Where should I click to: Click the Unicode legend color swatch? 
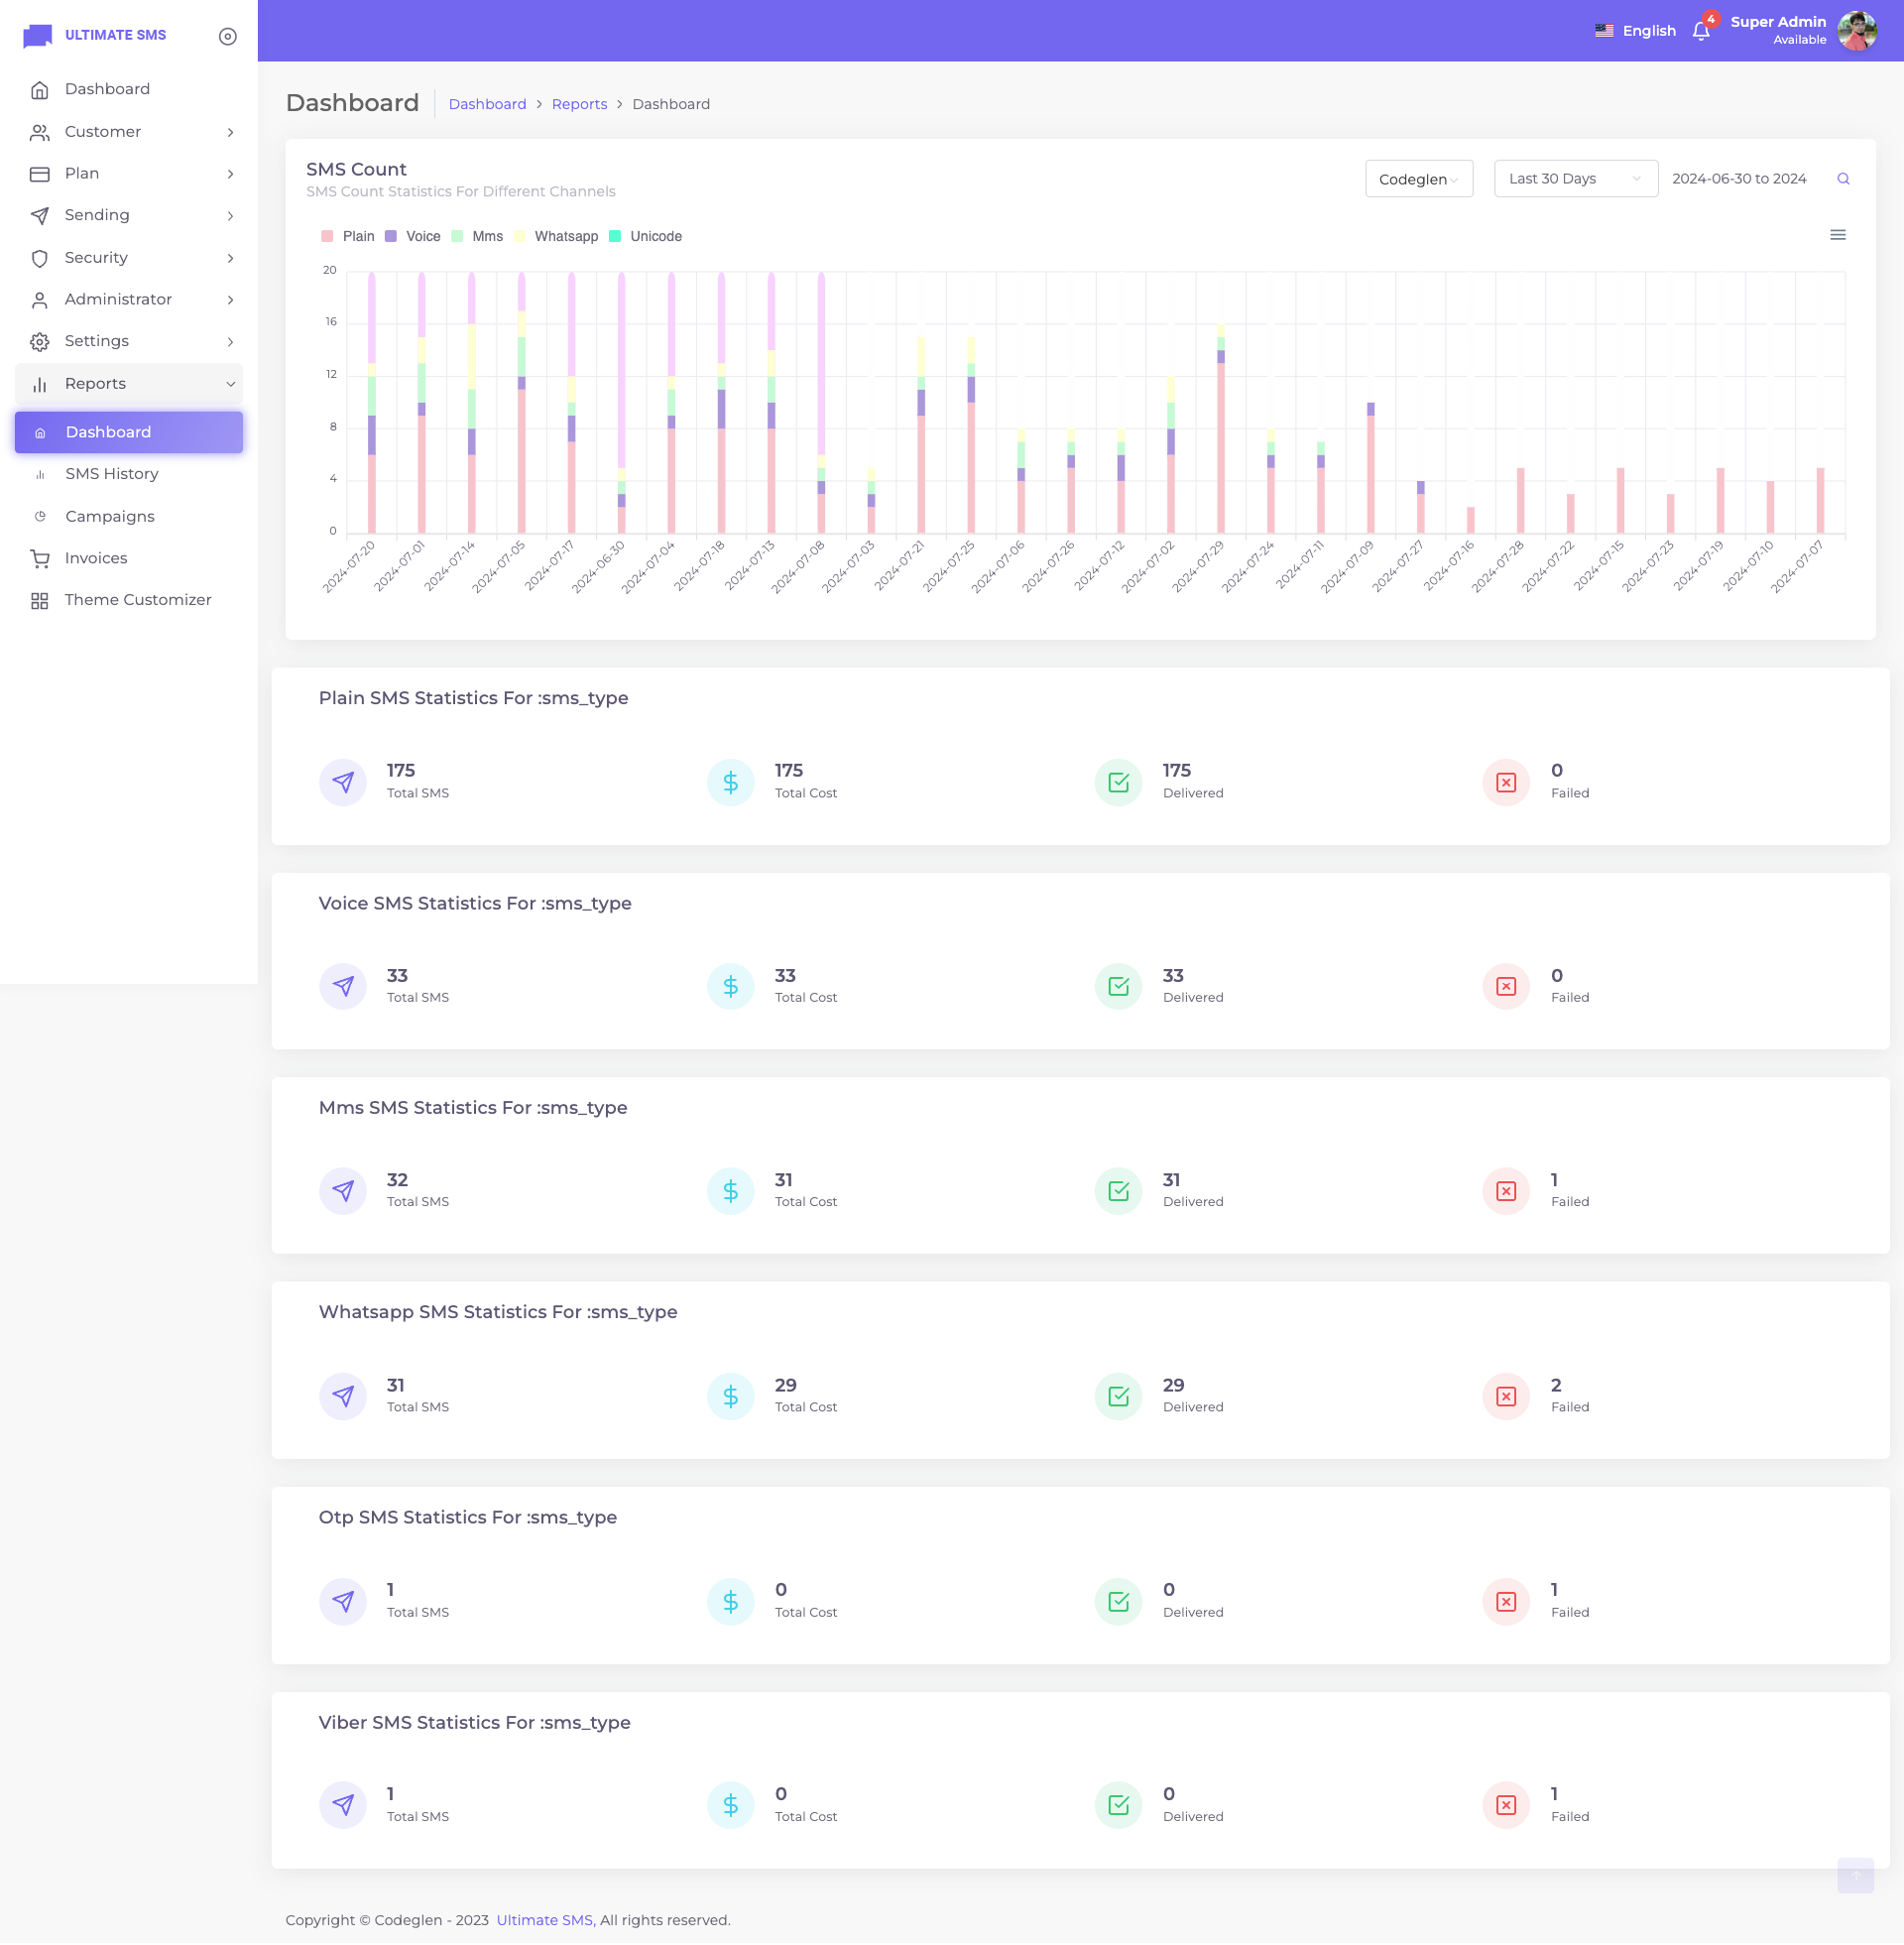click(615, 237)
